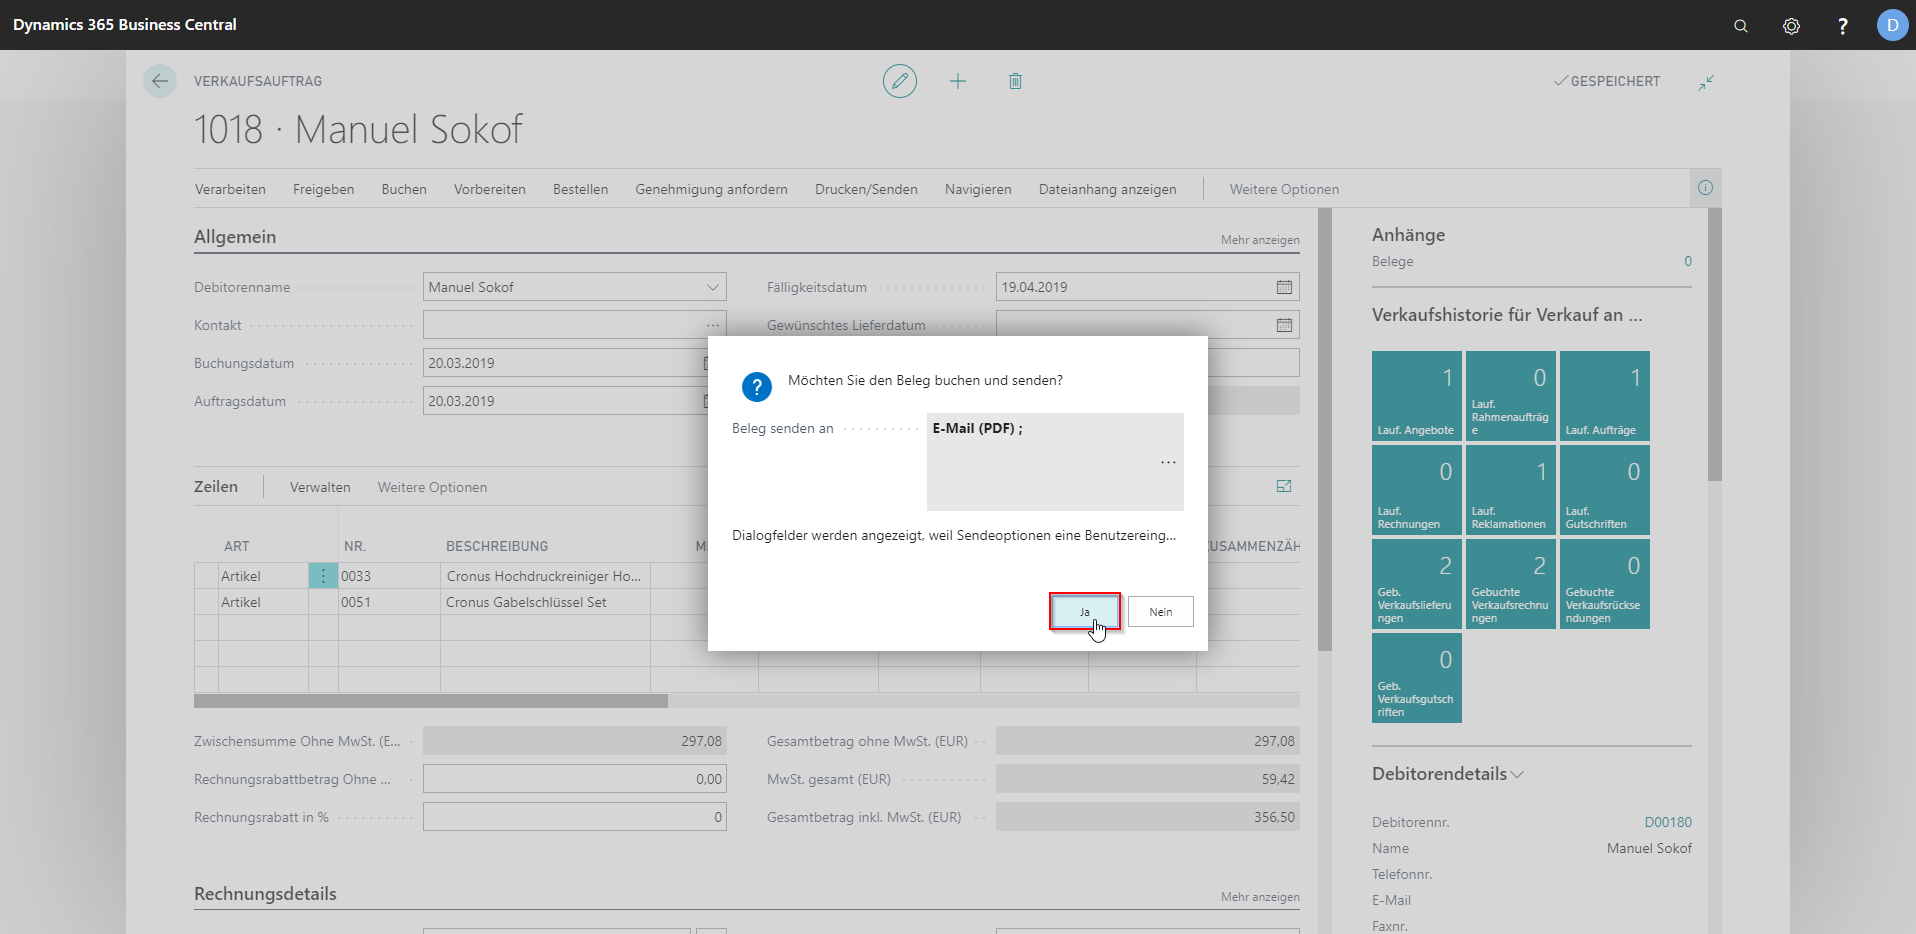Click Dynamics 365 Business Central title
The image size is (1916, 934).
125,25
